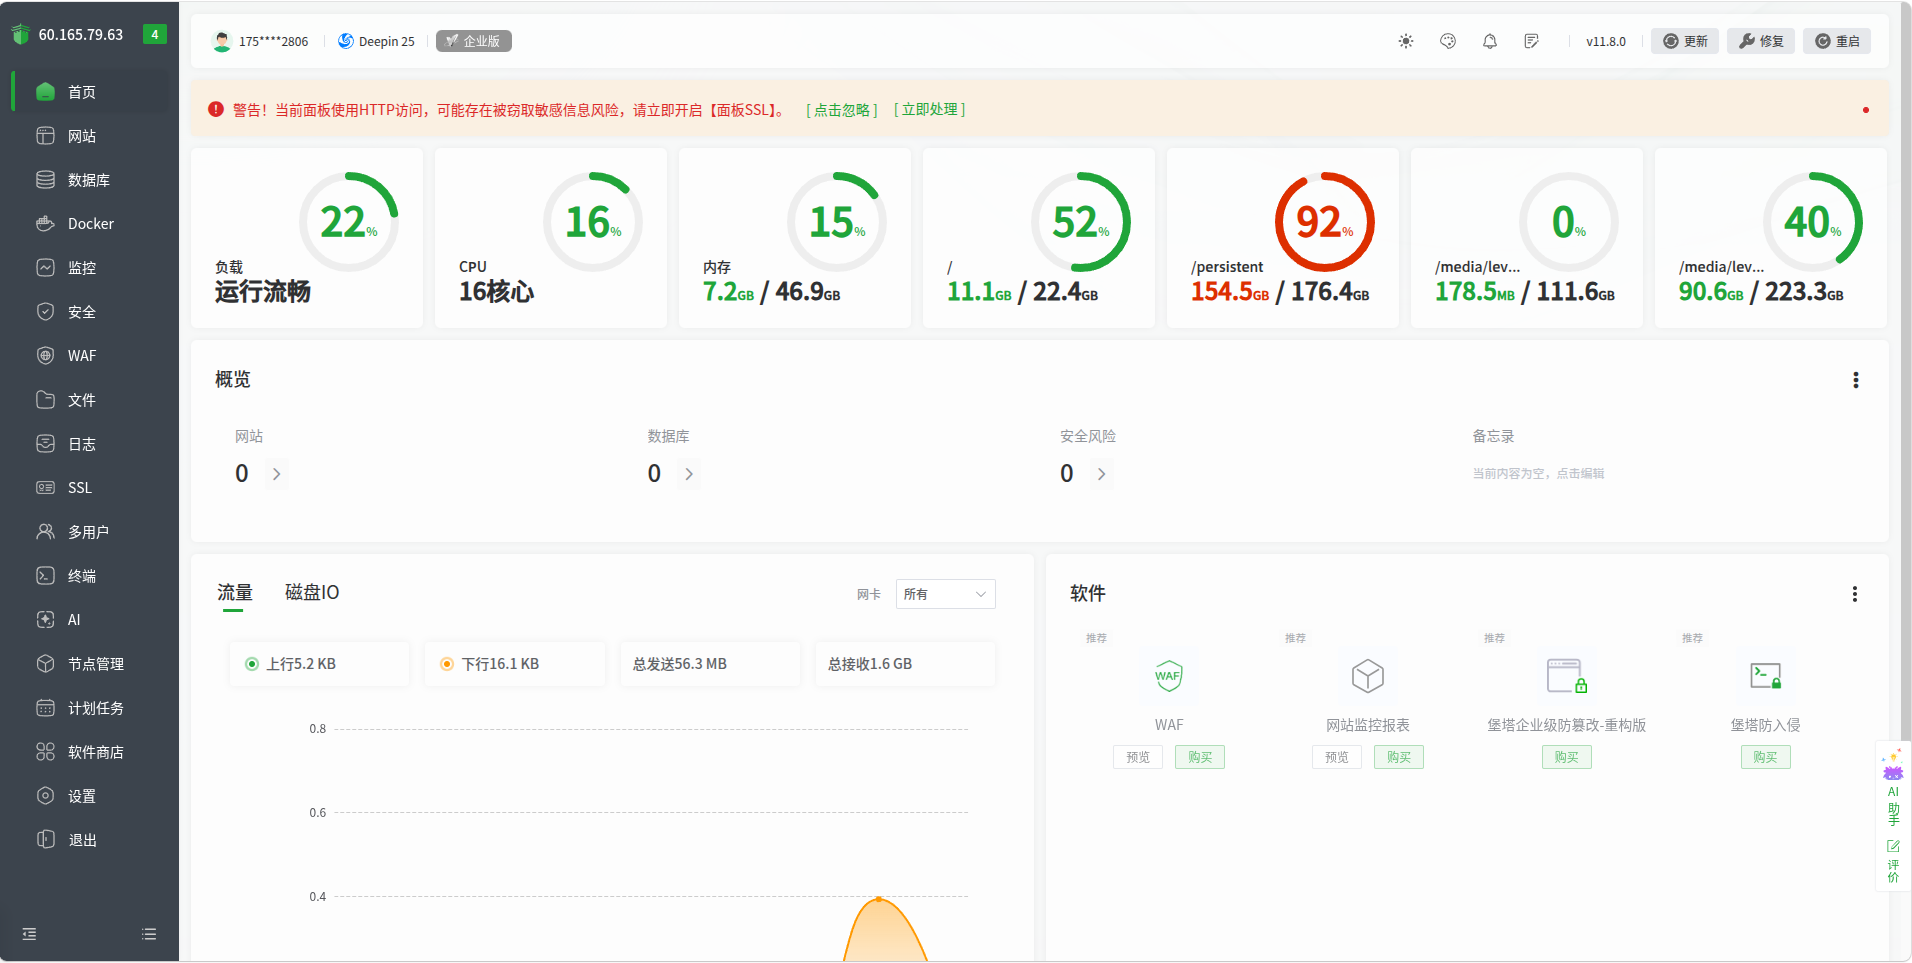Open notifications bell icon
Screen dimensions: 1912x963
coord(1490,41)
